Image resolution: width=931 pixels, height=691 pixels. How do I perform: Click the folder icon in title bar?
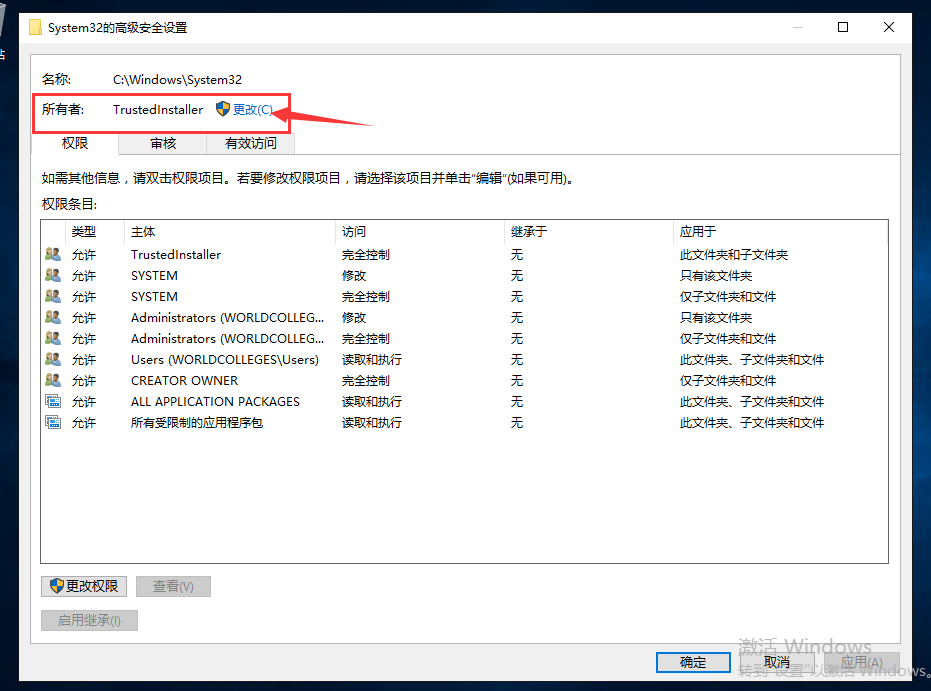[35, 27]
